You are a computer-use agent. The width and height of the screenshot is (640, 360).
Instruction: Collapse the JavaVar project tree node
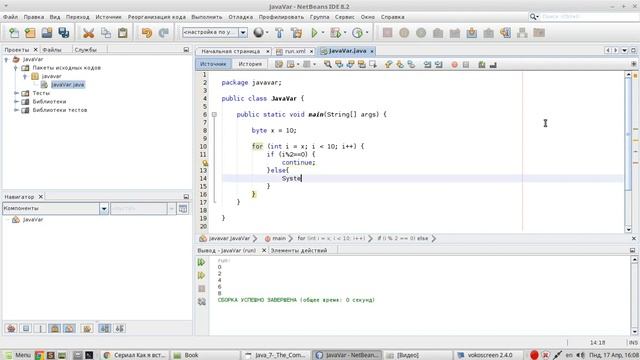[7, 60]
